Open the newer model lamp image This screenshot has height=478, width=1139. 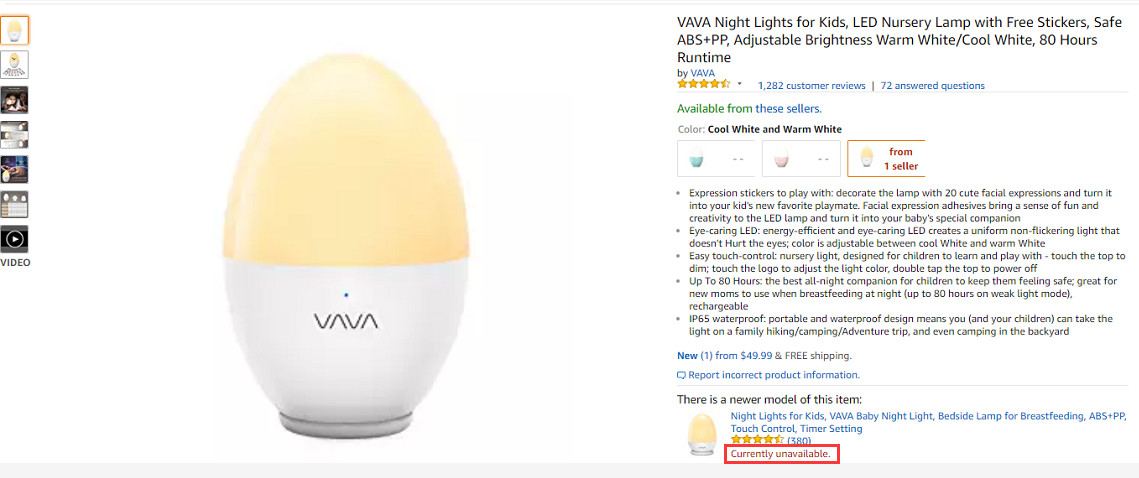point(701,434)
